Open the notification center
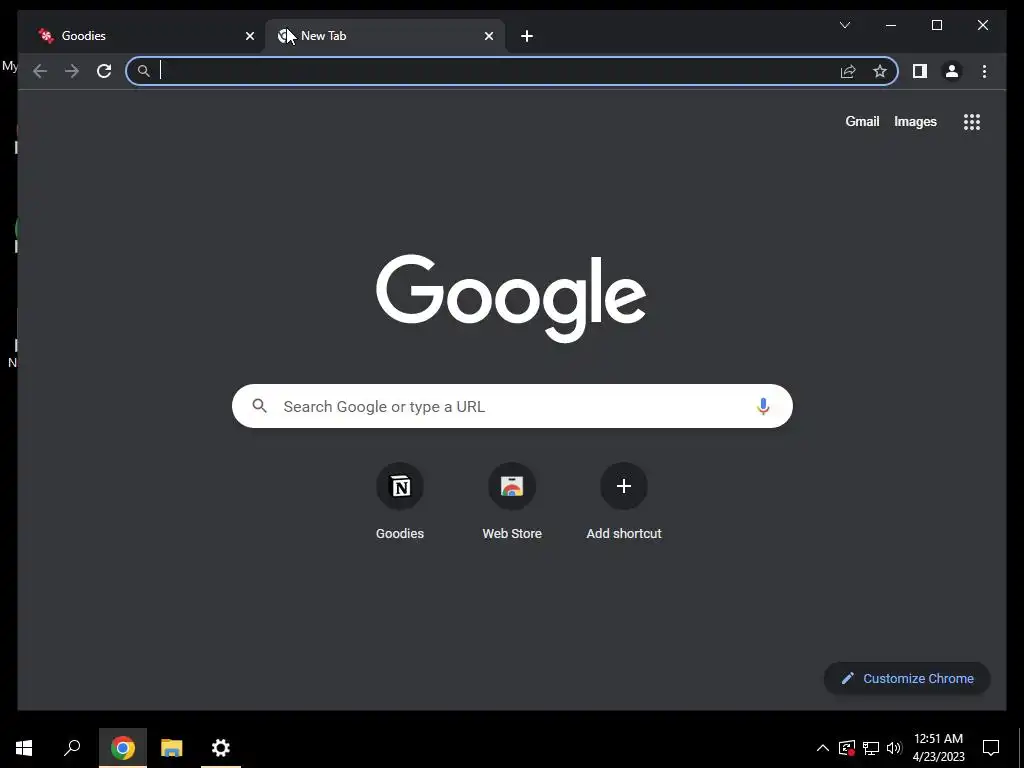Screen dimensions: 1024x768 pyautogui.click(x=991, y=748)
